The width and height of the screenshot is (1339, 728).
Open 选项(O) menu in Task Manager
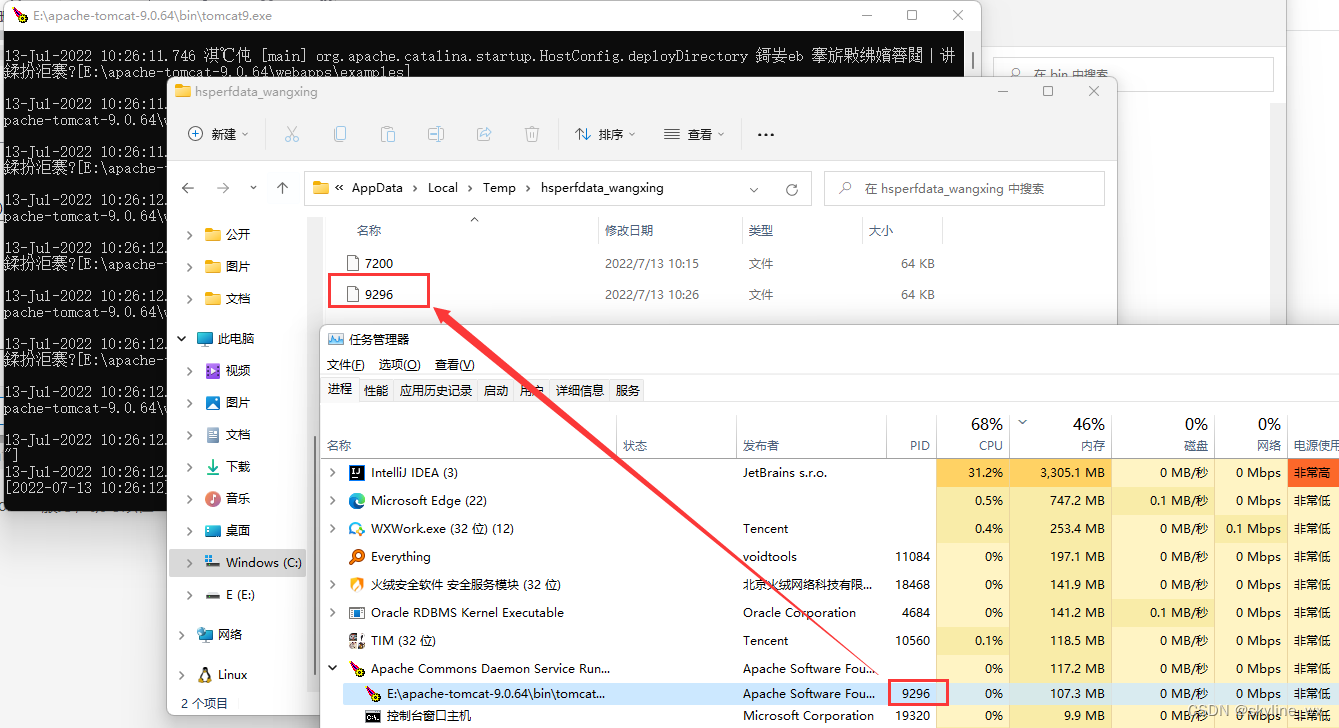(x=400, y=365)
